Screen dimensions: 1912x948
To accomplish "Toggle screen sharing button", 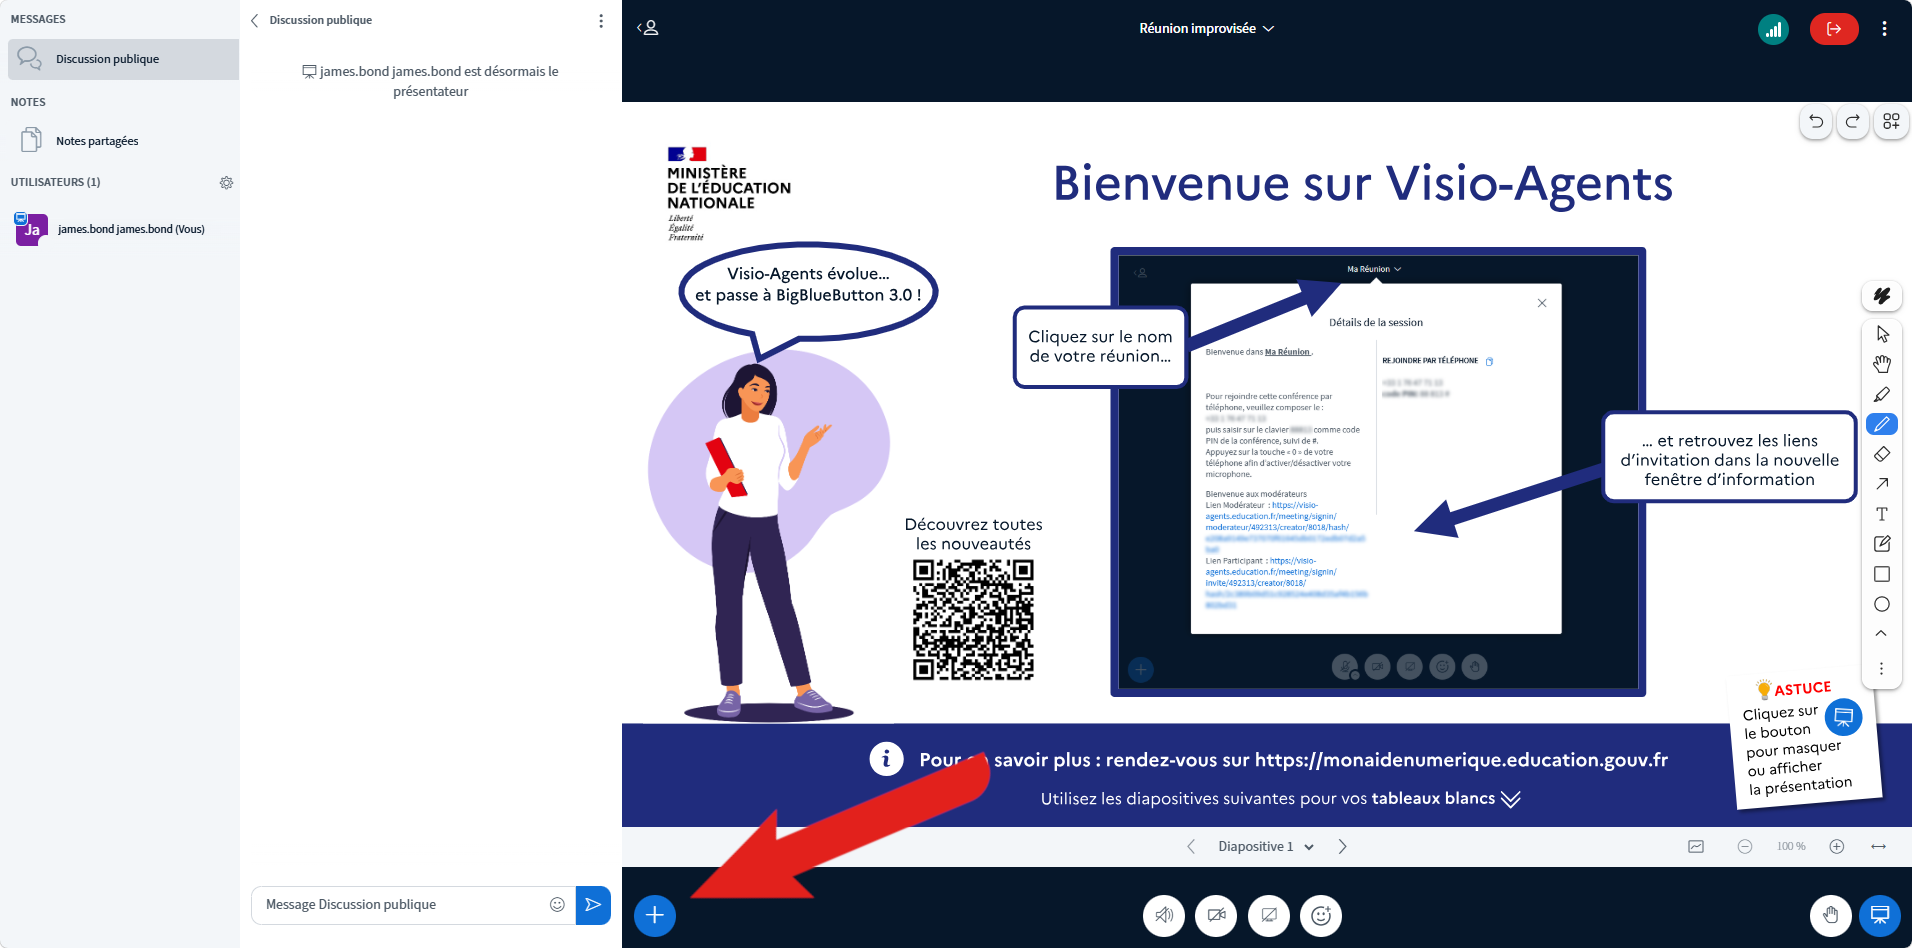I will 1269,915.
